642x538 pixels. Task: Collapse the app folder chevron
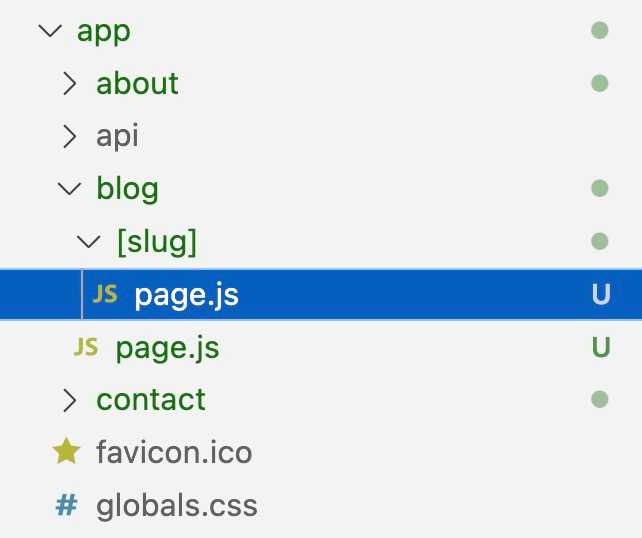(48, 31)
